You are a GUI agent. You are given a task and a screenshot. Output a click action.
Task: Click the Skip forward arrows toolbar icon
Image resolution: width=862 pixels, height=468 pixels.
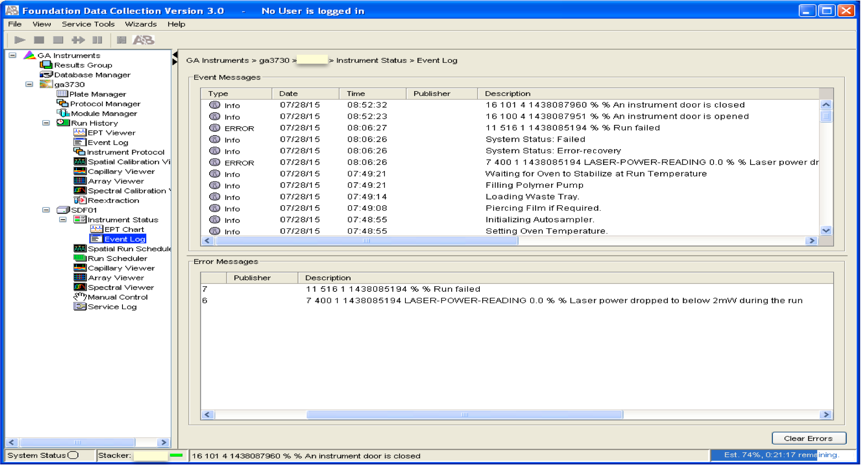(77, 40)
